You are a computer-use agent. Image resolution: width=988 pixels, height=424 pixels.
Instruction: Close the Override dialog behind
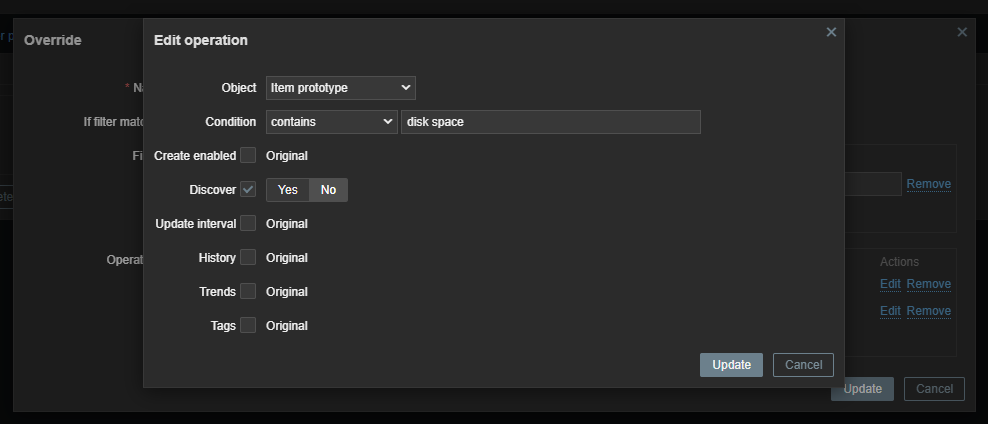(x=962, y=32)
